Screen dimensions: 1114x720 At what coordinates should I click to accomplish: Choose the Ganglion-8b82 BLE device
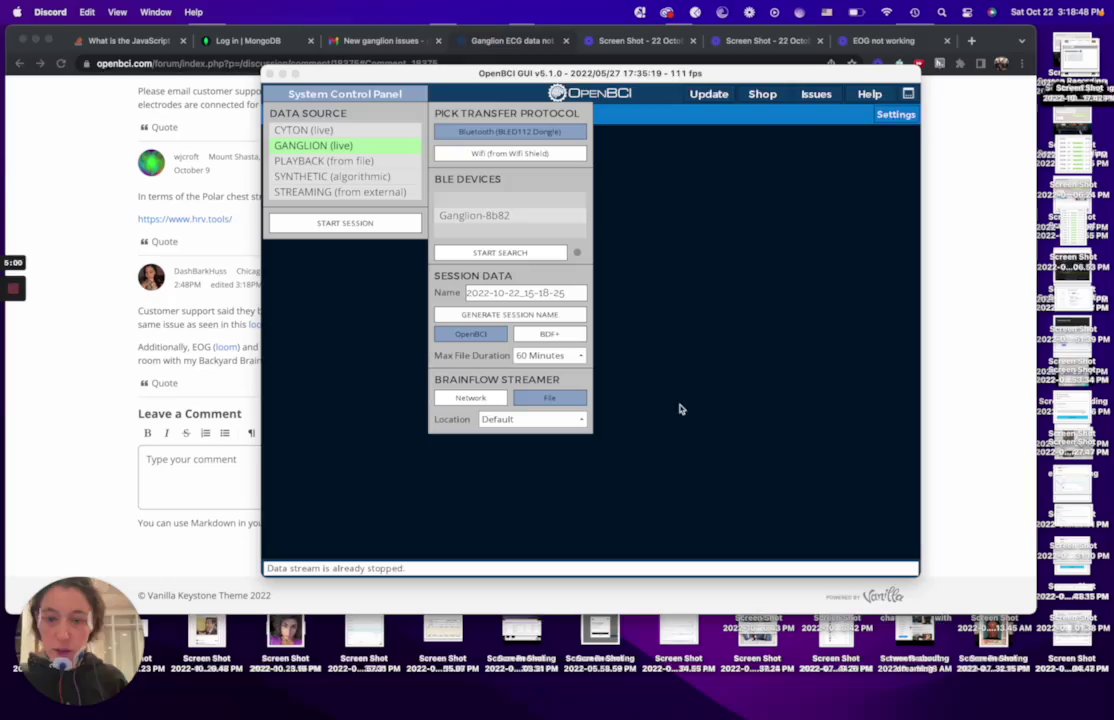click(x=510, y=215)
